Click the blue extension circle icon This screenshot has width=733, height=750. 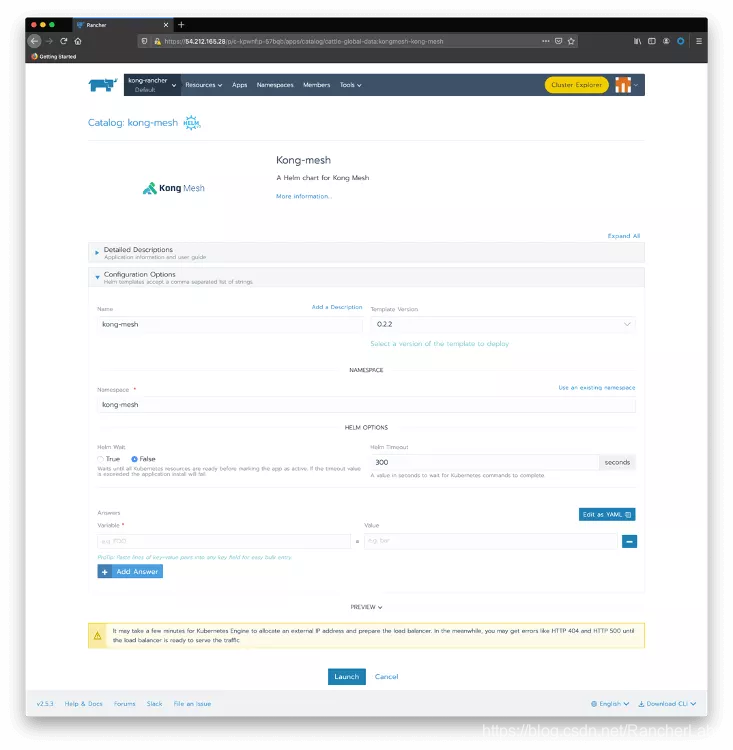tap(680, 41)
